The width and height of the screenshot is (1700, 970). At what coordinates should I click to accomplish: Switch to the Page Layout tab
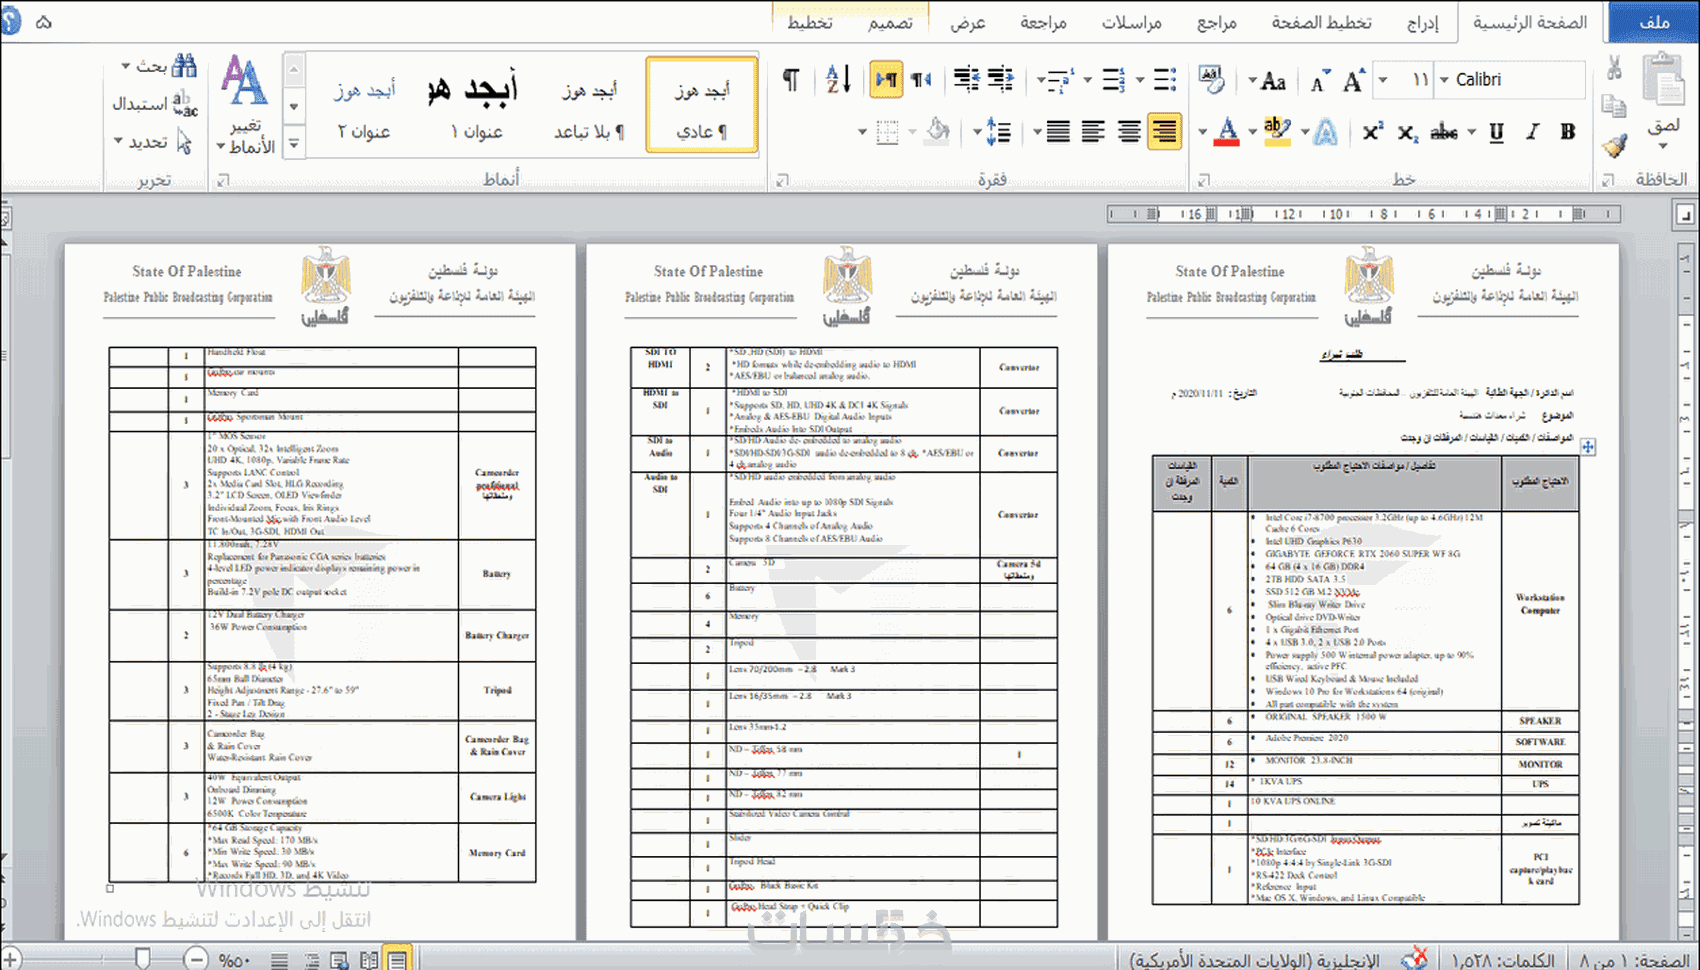[x=1321, y=22]
